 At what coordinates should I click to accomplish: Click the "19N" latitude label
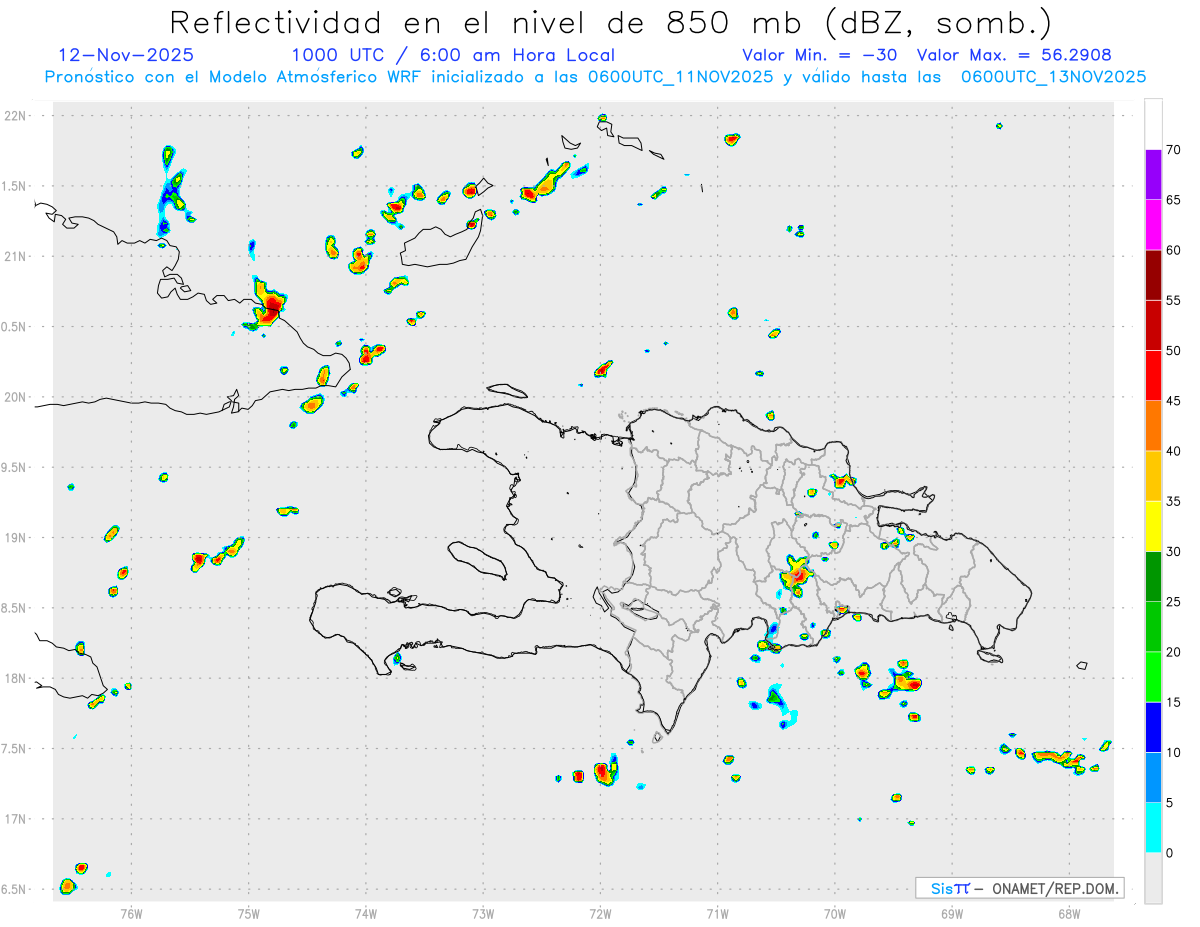(17, 537)
